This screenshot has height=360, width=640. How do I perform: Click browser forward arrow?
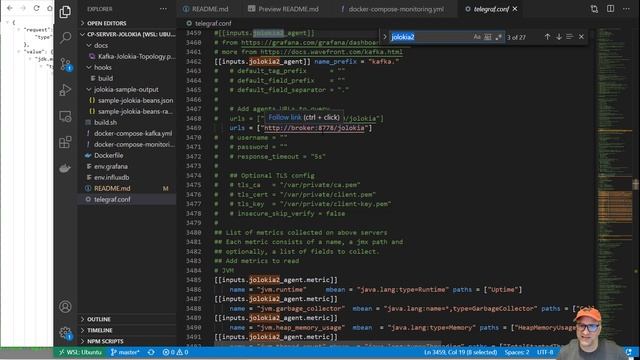23,8
